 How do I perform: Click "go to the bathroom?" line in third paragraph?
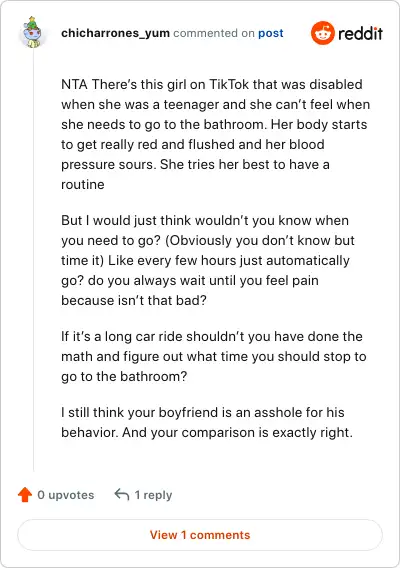124,377
